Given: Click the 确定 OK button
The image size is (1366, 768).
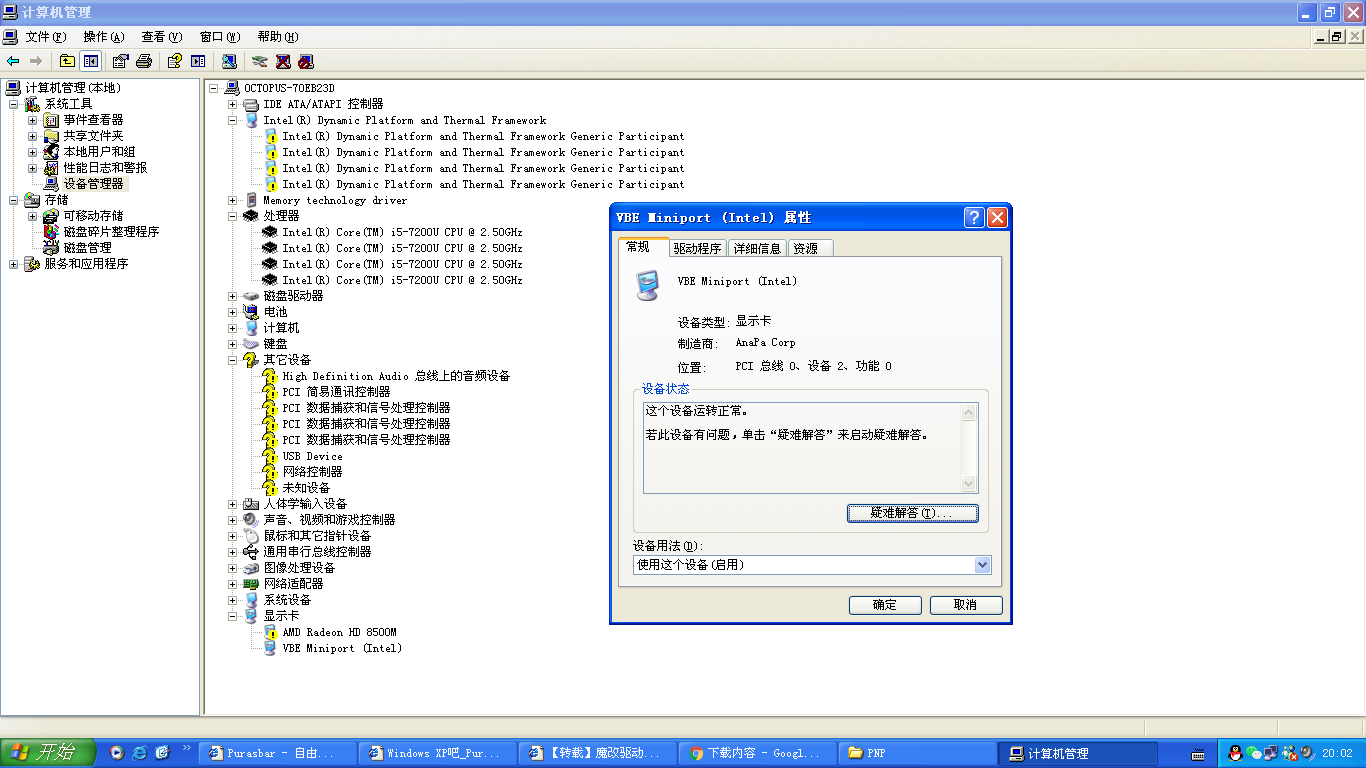Looking at the screenshot, I should click(885, 605).
